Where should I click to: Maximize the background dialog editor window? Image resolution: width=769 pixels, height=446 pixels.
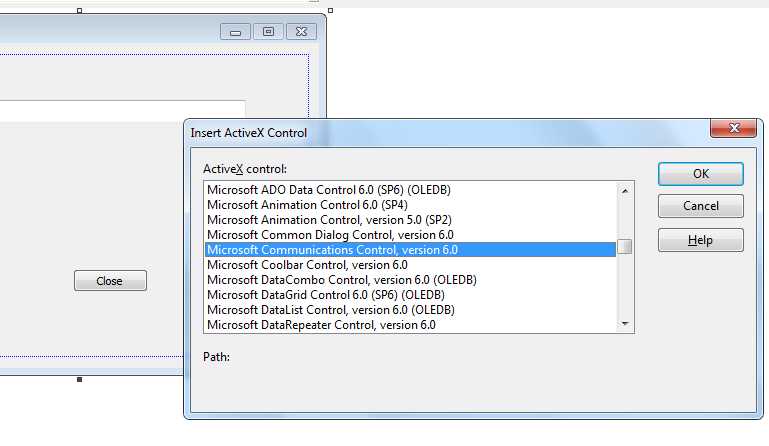(268, 32)
